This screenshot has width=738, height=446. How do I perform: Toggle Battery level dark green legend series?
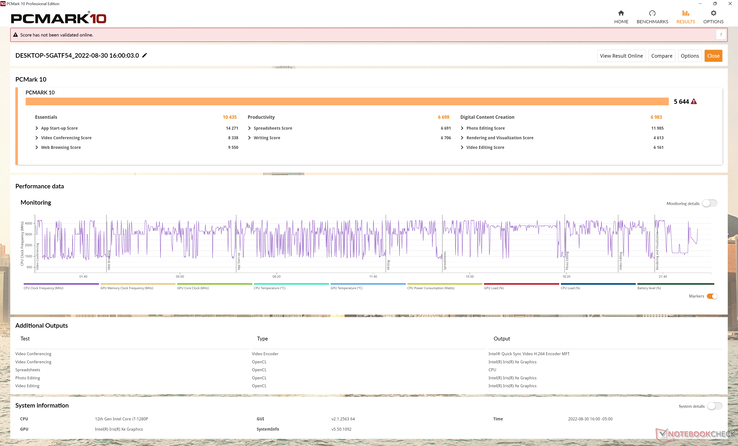tap(675, 286)
